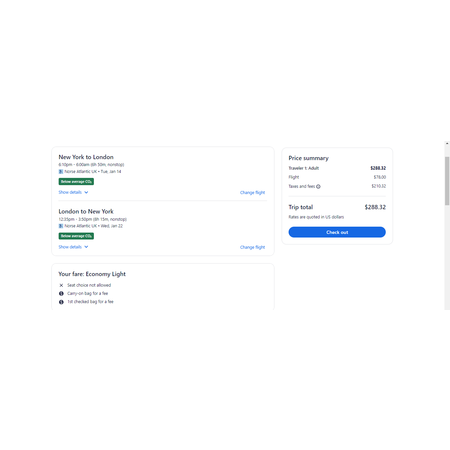The image size is (450, 450).
Task: Click the X icon beside Seat choice not allowed
Action: (61, 285)
